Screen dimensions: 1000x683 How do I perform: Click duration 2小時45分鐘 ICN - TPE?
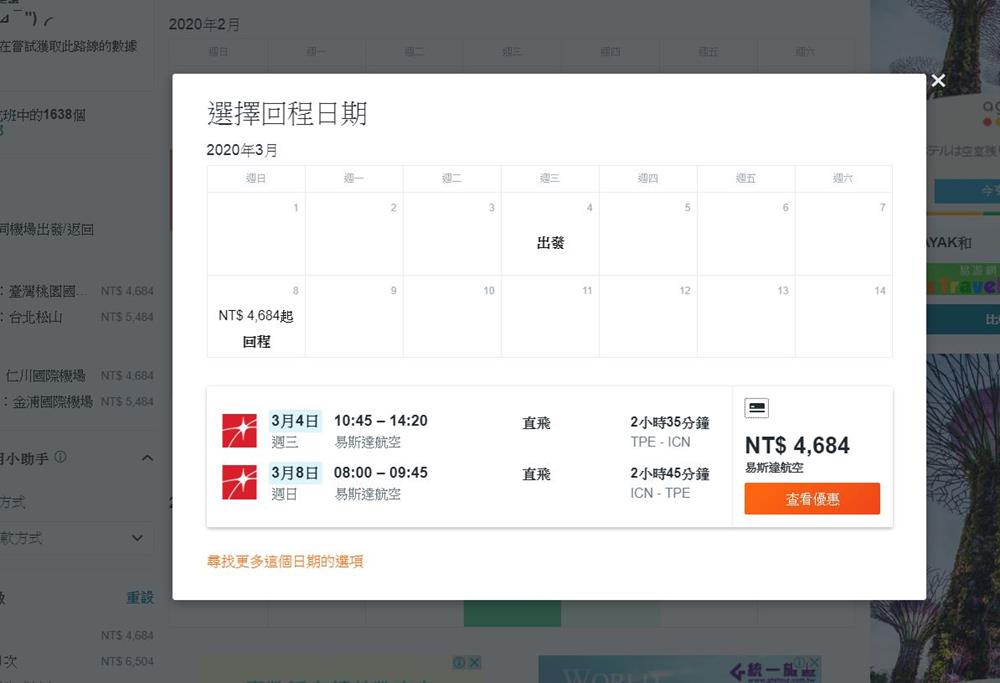click(670, 483)
